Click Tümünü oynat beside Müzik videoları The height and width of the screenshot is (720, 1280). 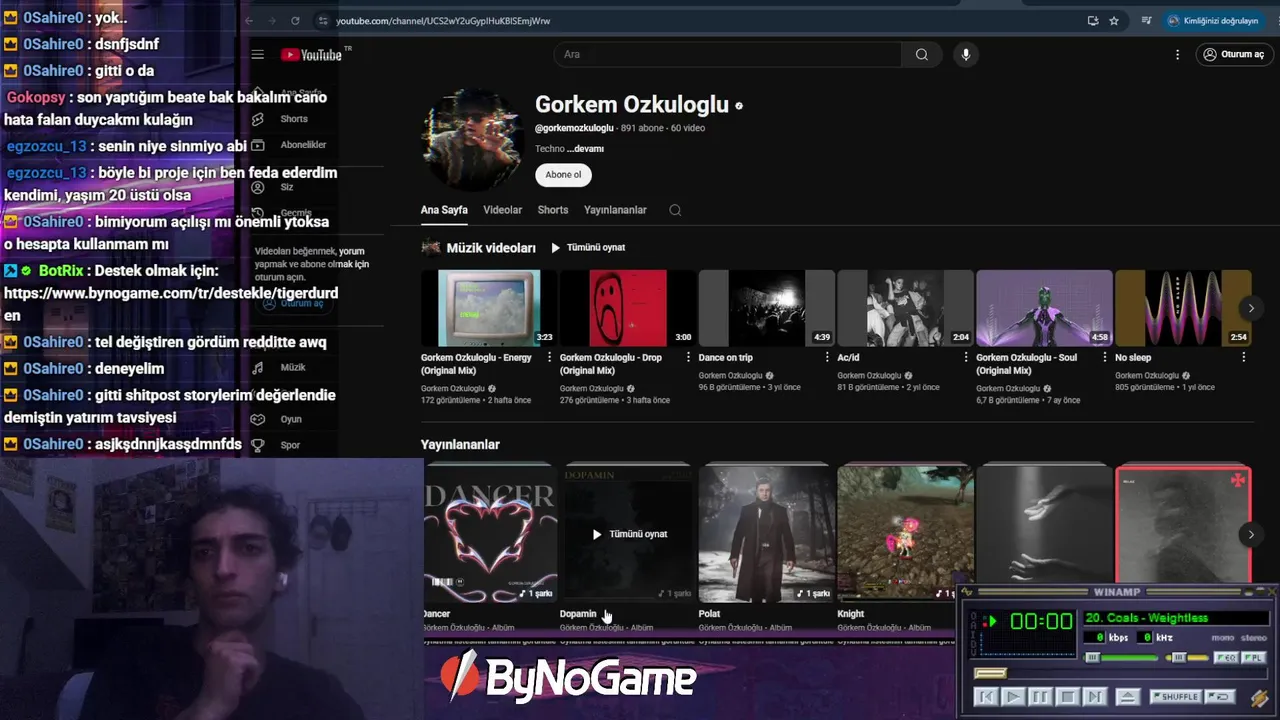click(588, 247)
